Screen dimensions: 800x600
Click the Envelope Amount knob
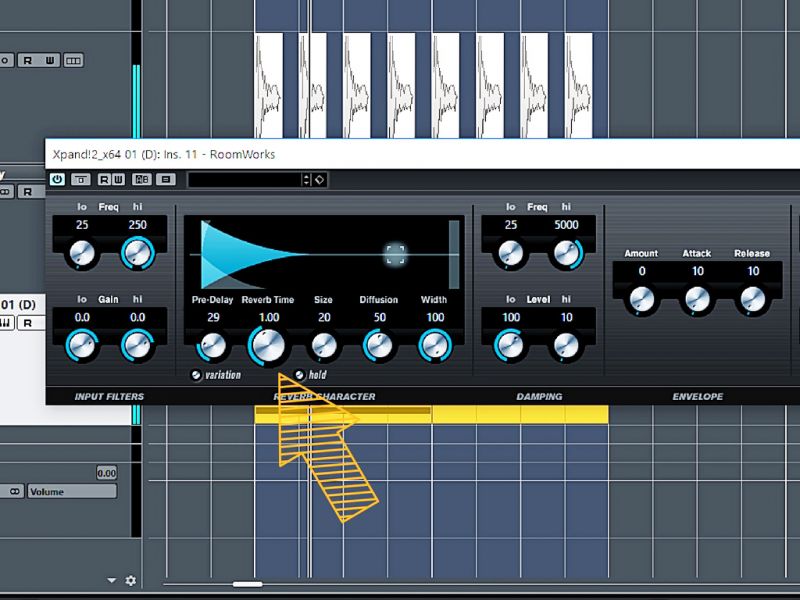click(642, 299)
